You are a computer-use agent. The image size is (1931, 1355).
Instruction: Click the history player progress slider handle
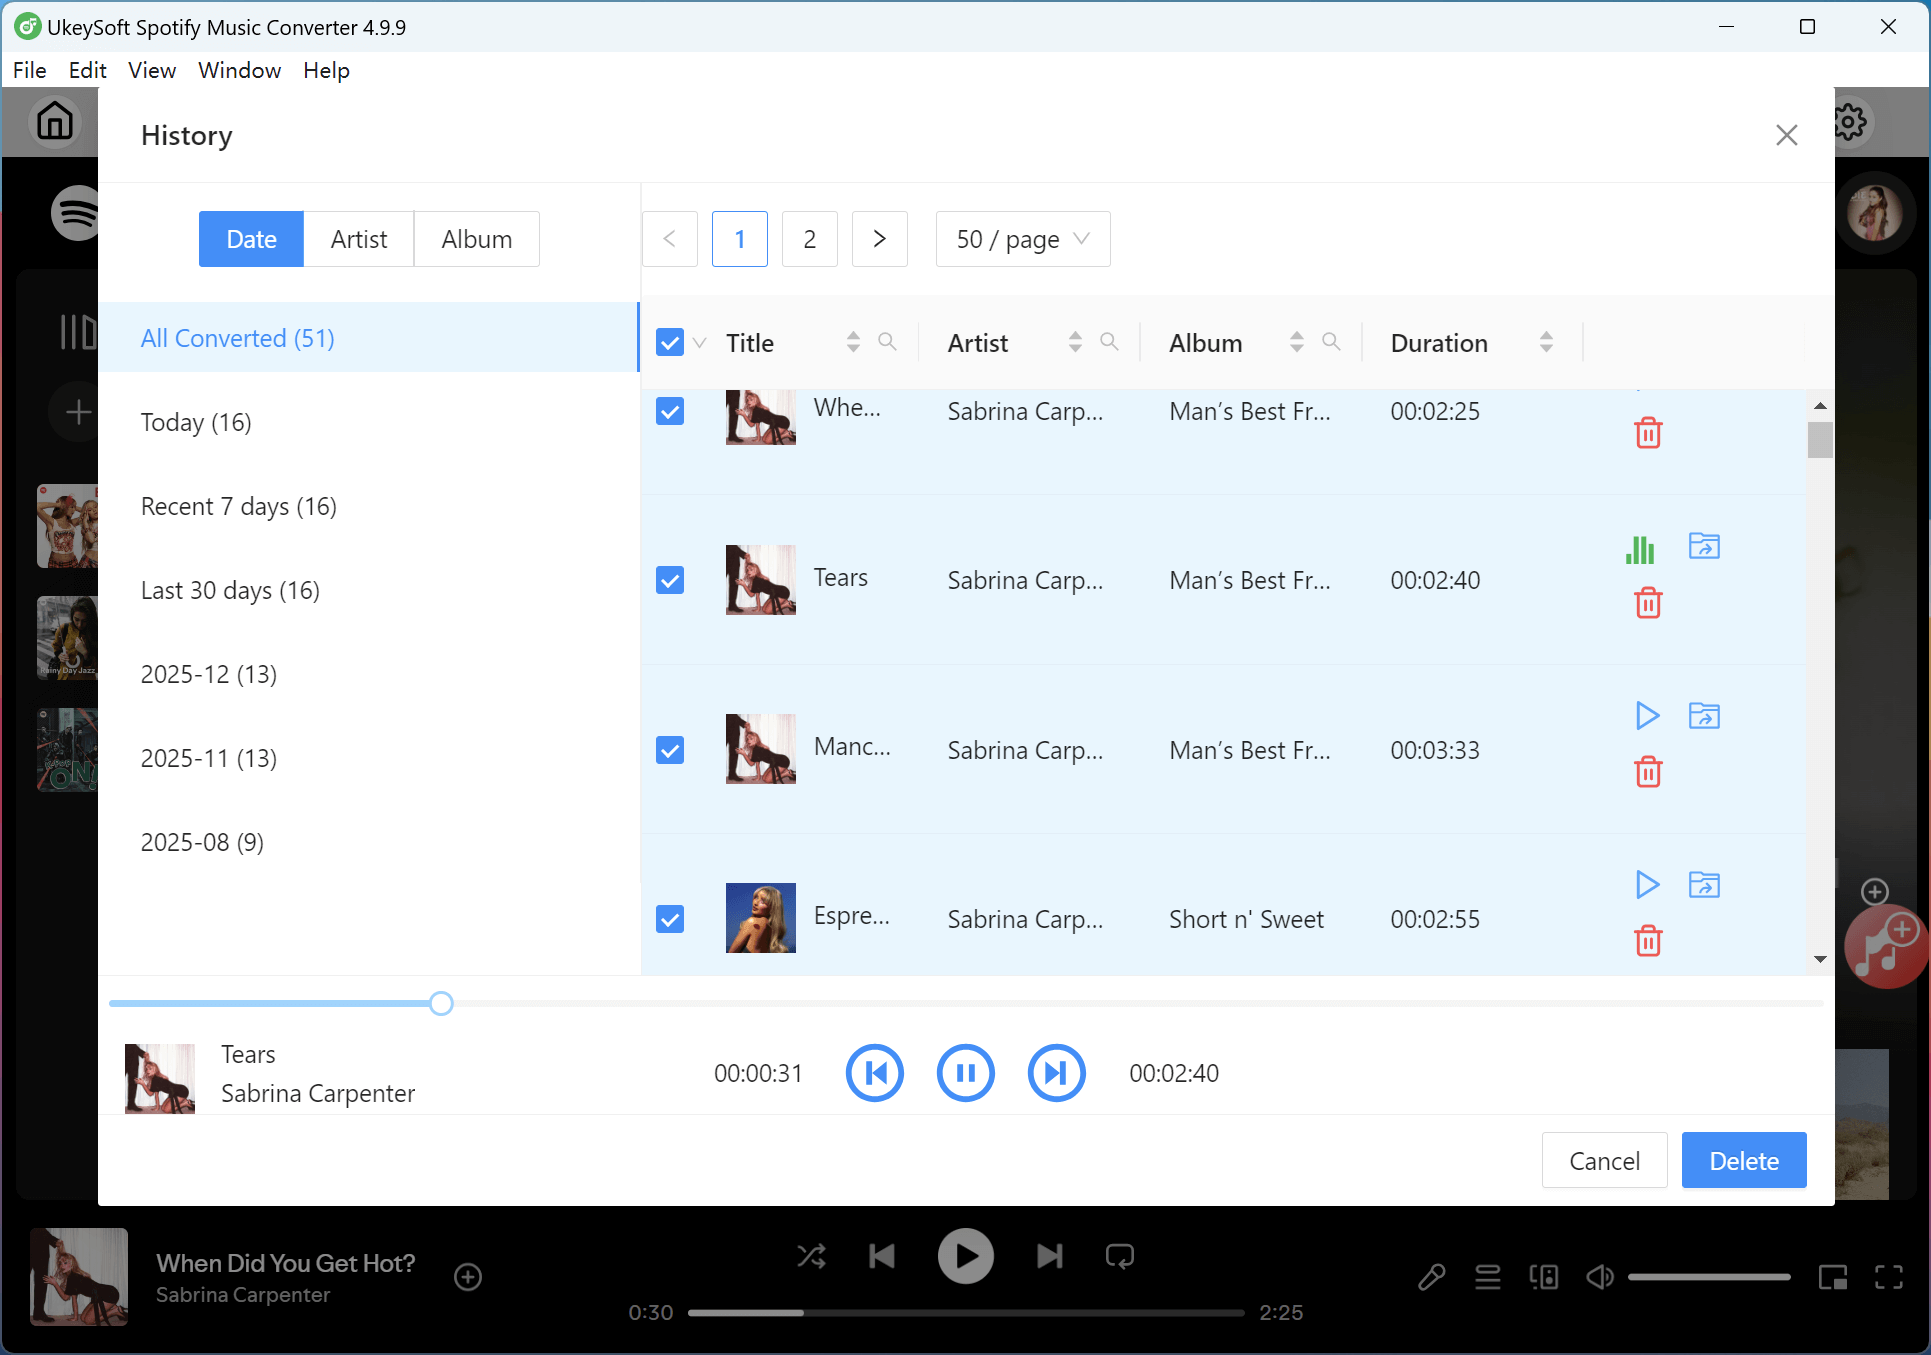pos(441,1003)
